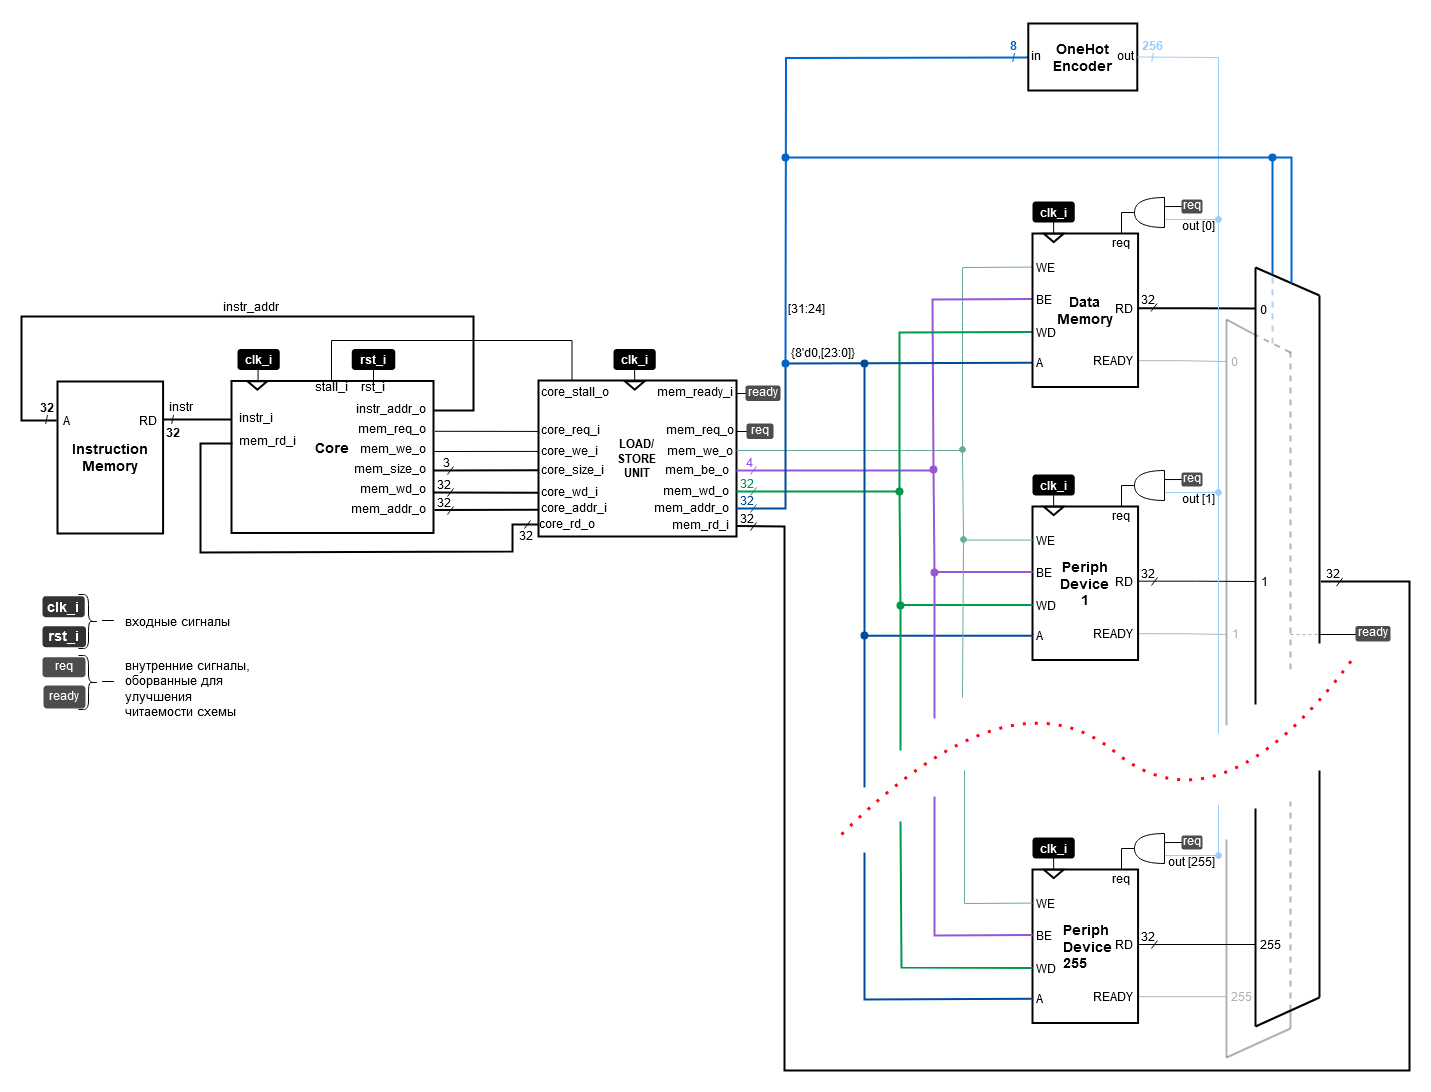Click the READY port of Data Memory
This screenshot has width=1431, height=1092.
1113,361
